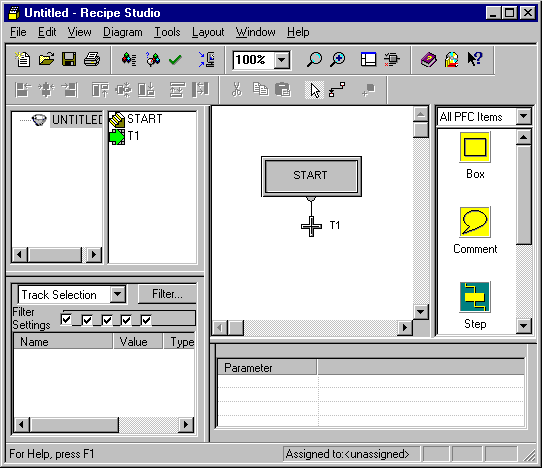Open a file with the folder icon
542x468 pixels.
(46, 59)
